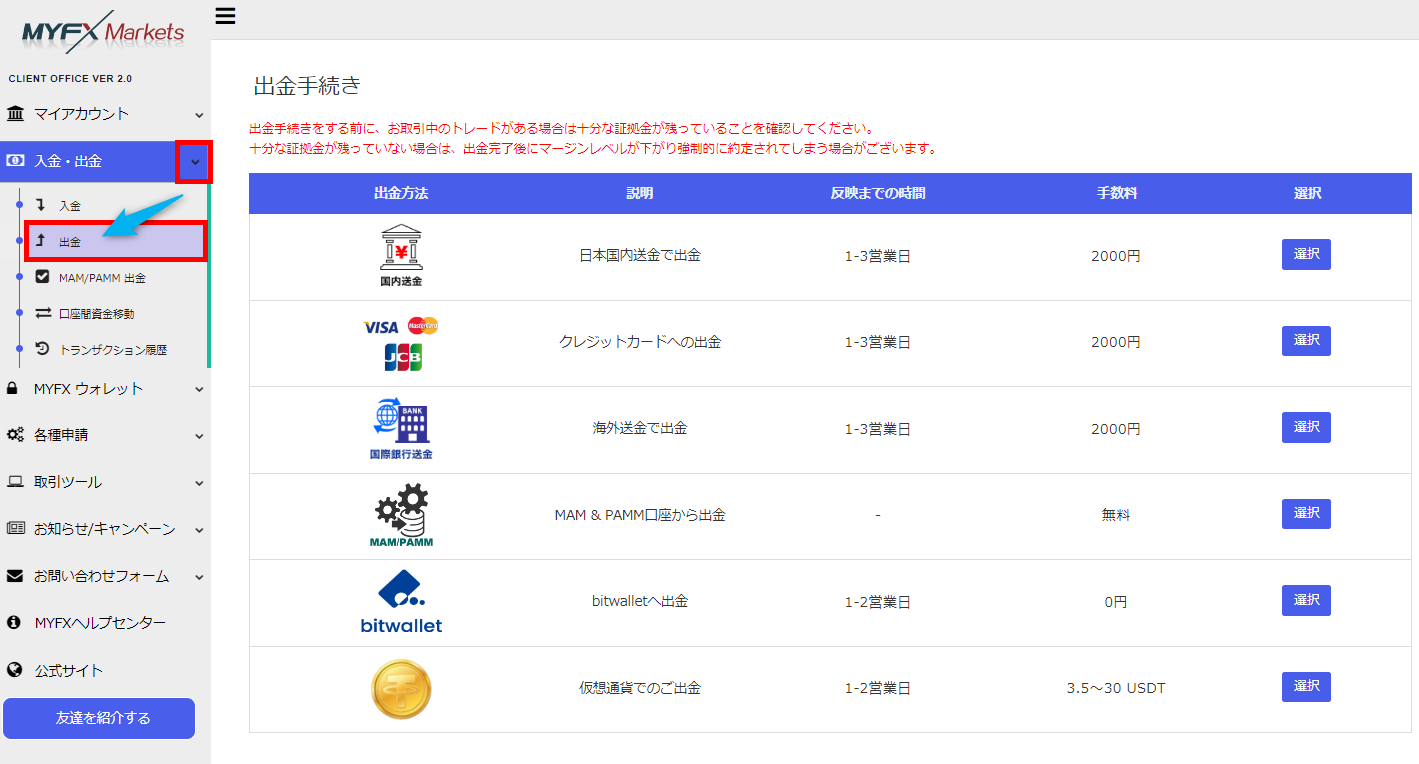Click the 手数料 column header

[x=1116, y=193]
